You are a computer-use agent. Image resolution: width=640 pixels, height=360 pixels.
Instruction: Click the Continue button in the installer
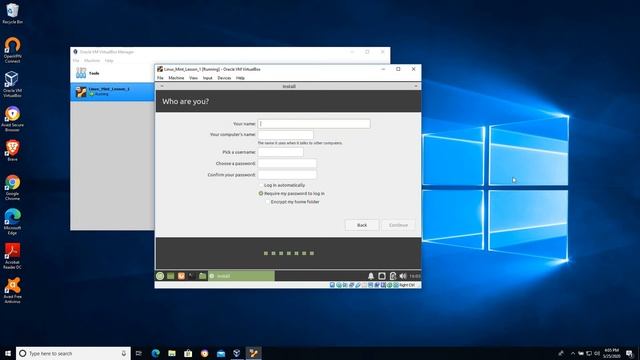pos(398,225)
